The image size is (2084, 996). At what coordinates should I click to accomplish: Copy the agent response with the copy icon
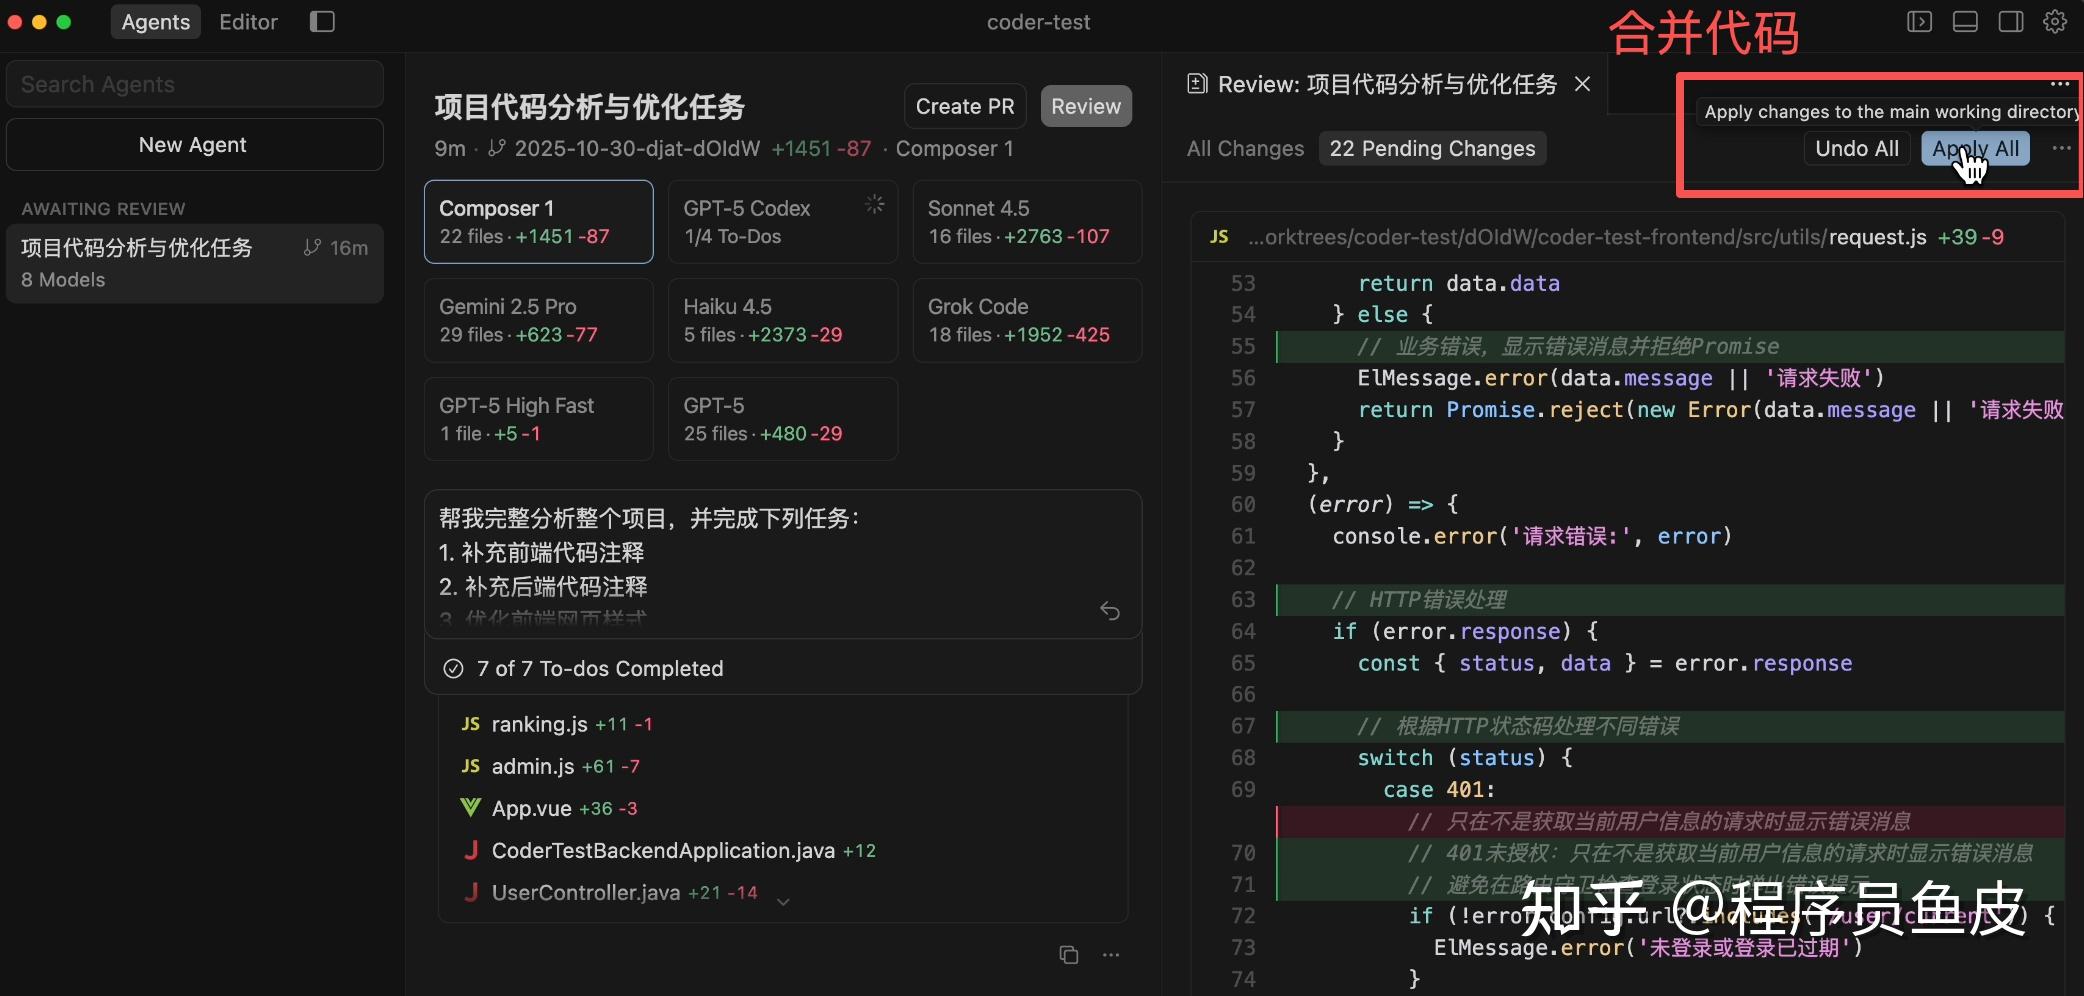[x=1069, y=955]
